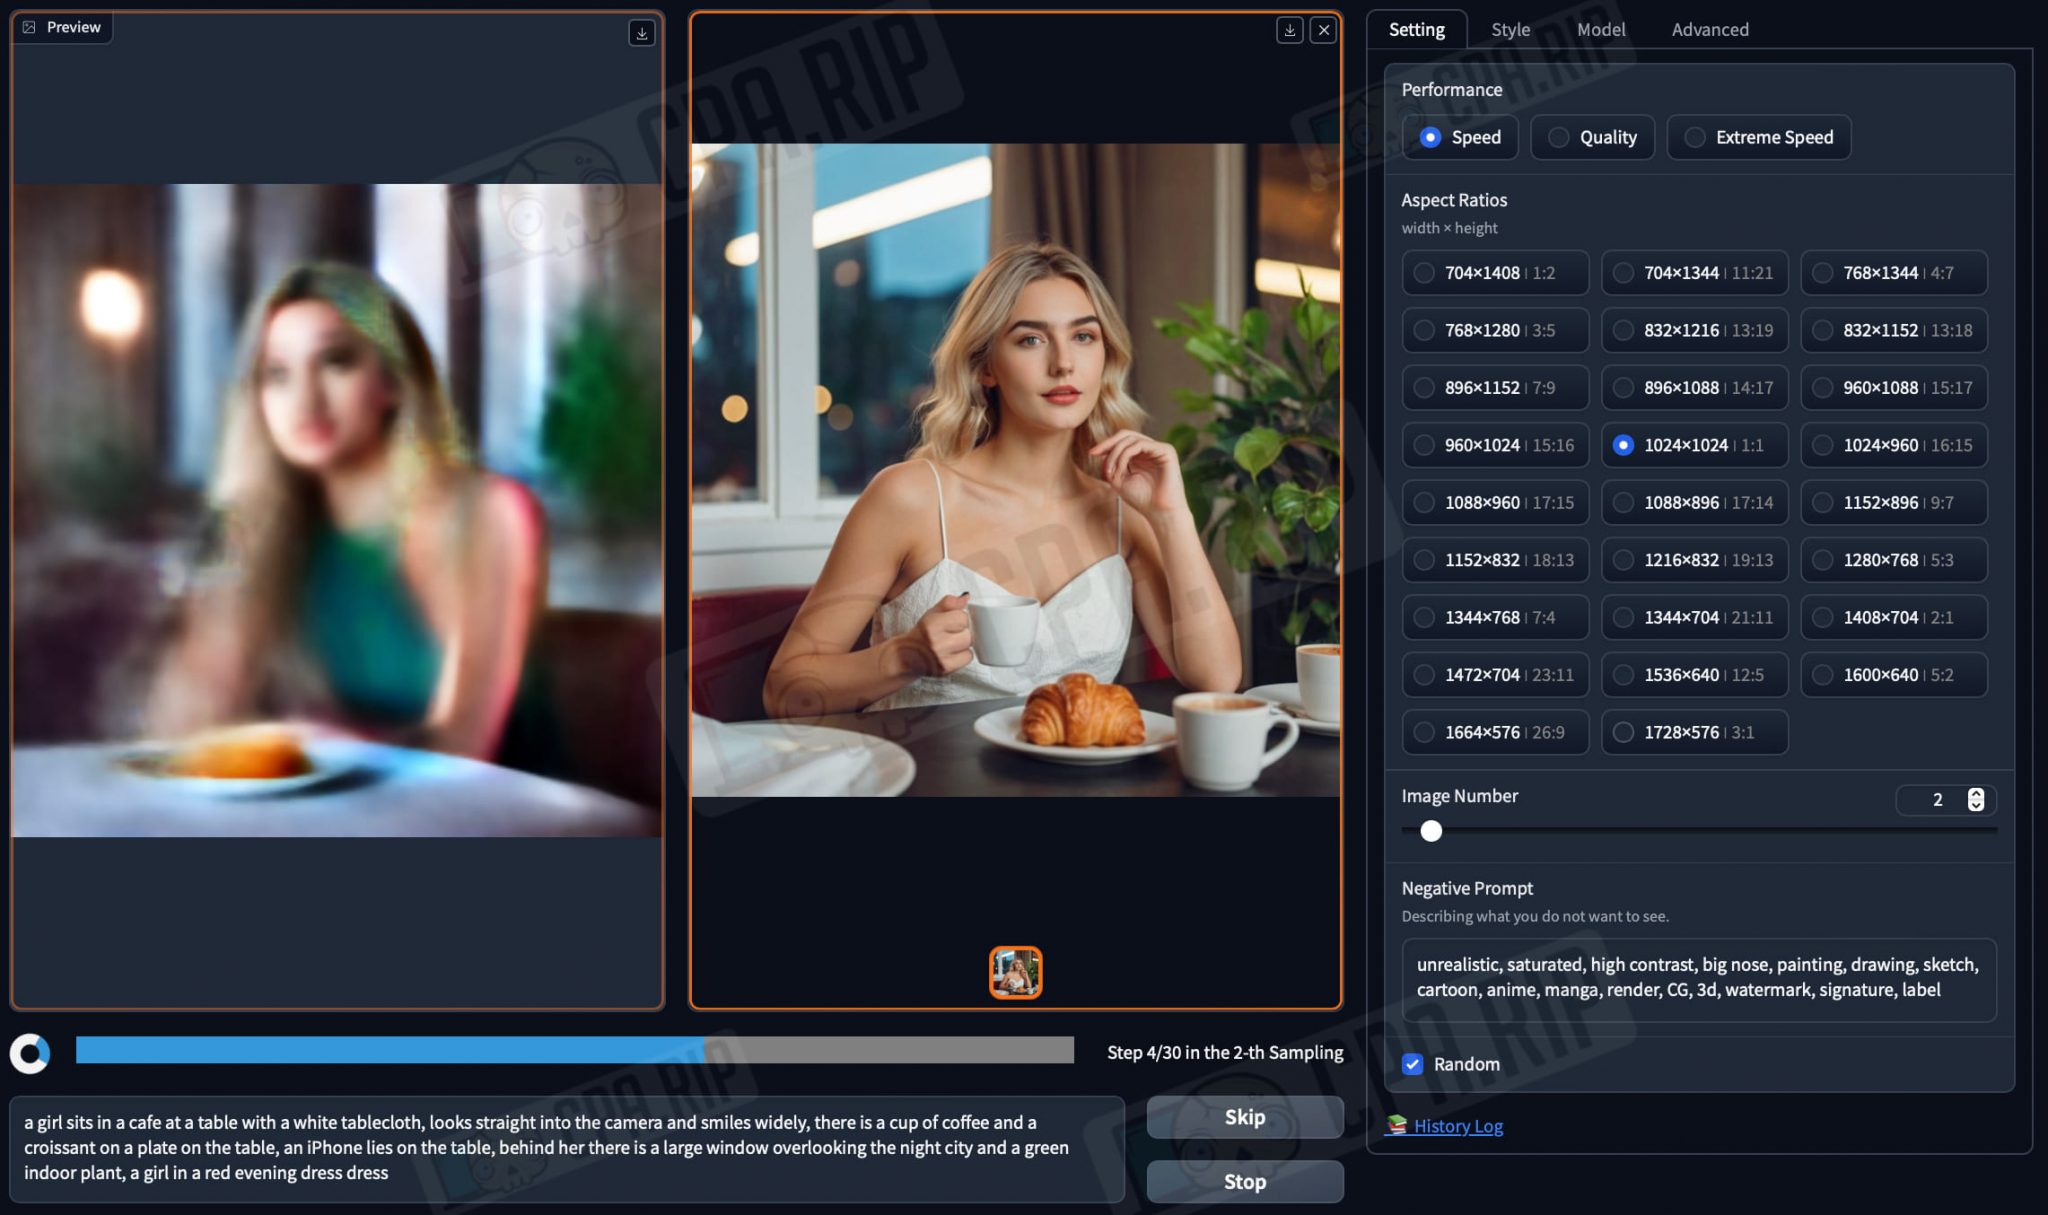The height and width of the screenshot is (1215, 2048).
Task: Click the loading spinner icon
Action: click(30, 1053)
